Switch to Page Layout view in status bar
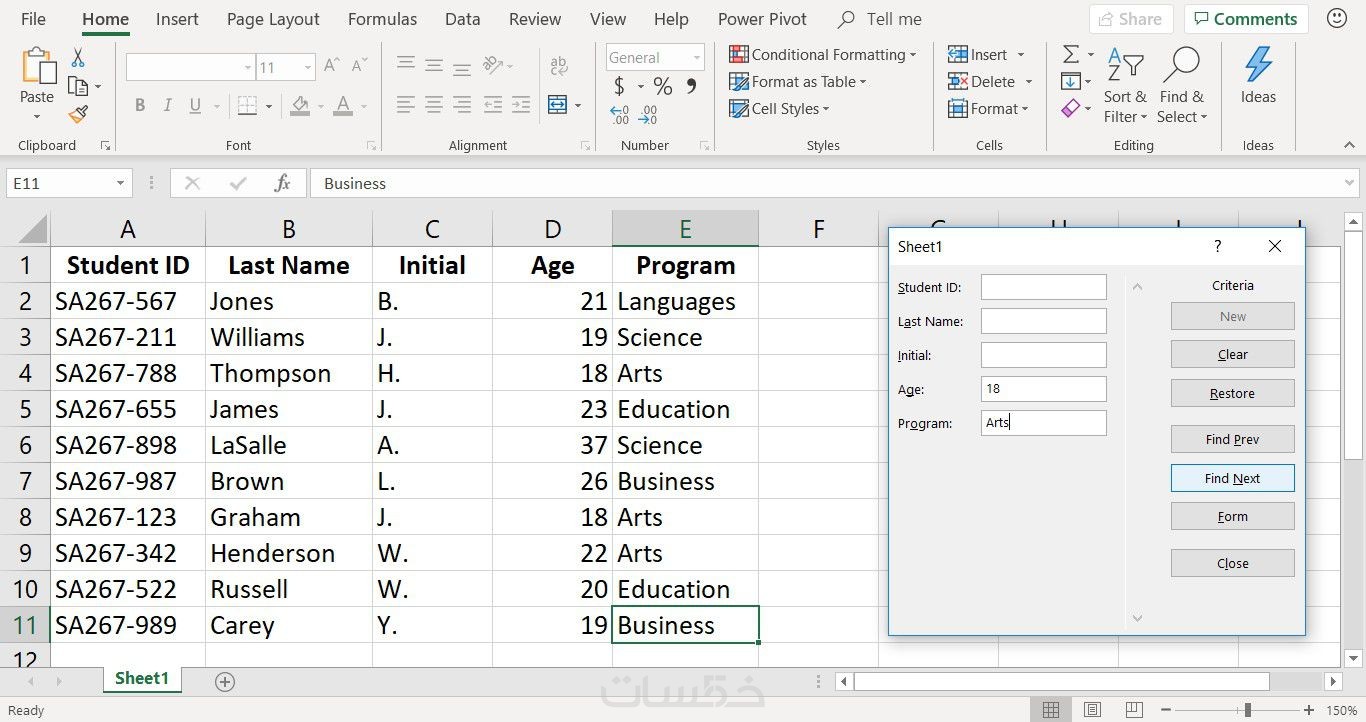 click(x=1092, y=710)
